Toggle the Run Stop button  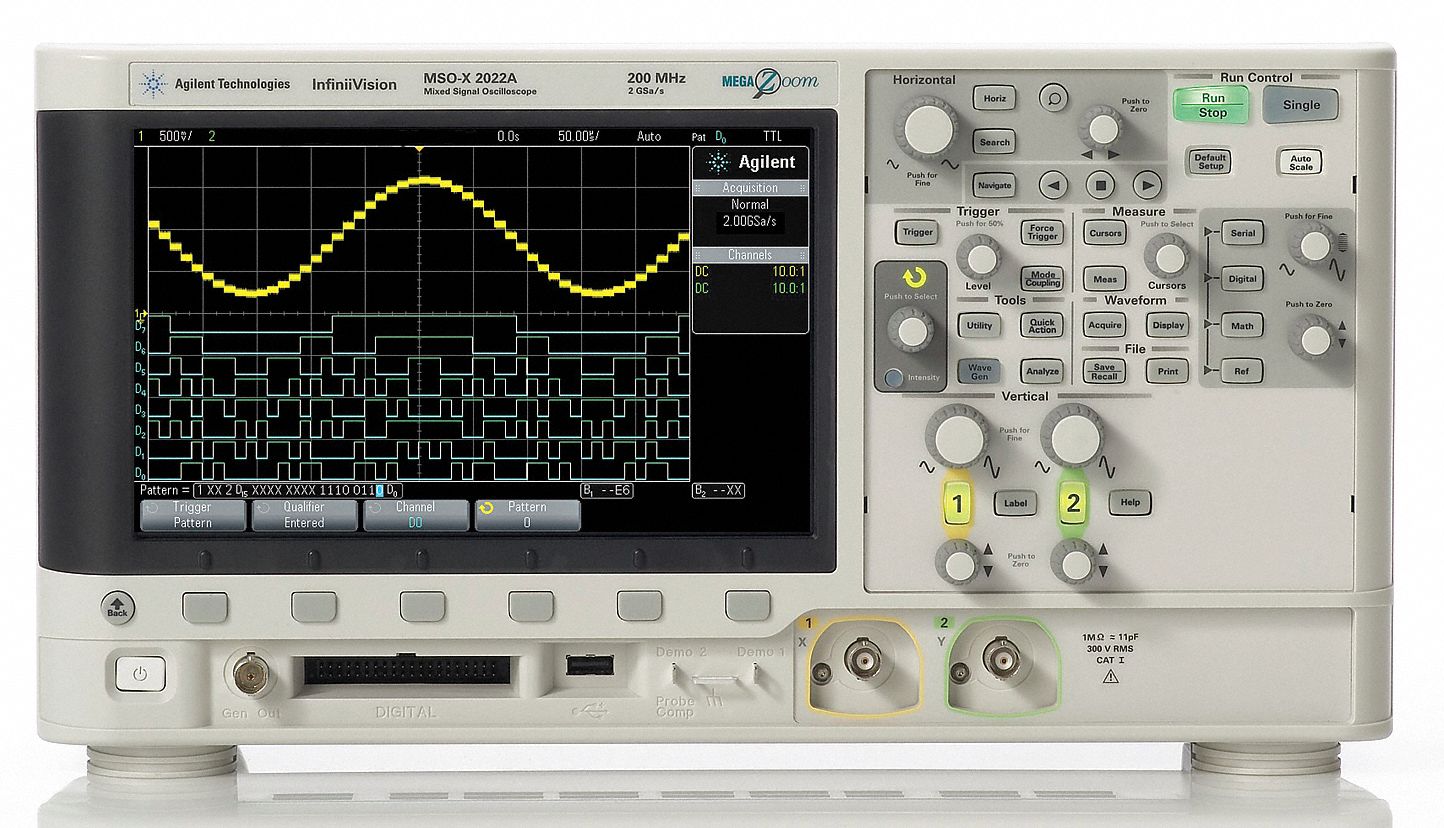coord(1211,105)
